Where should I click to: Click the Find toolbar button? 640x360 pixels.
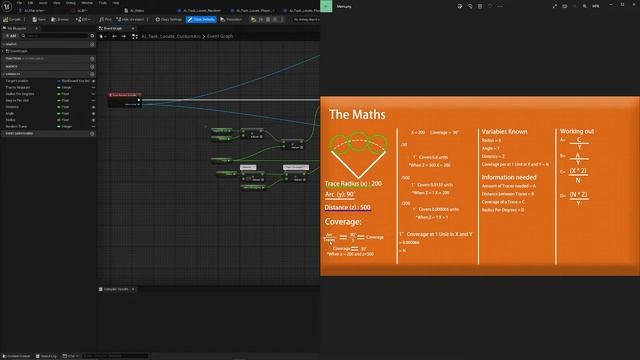[x=105, y=19]
